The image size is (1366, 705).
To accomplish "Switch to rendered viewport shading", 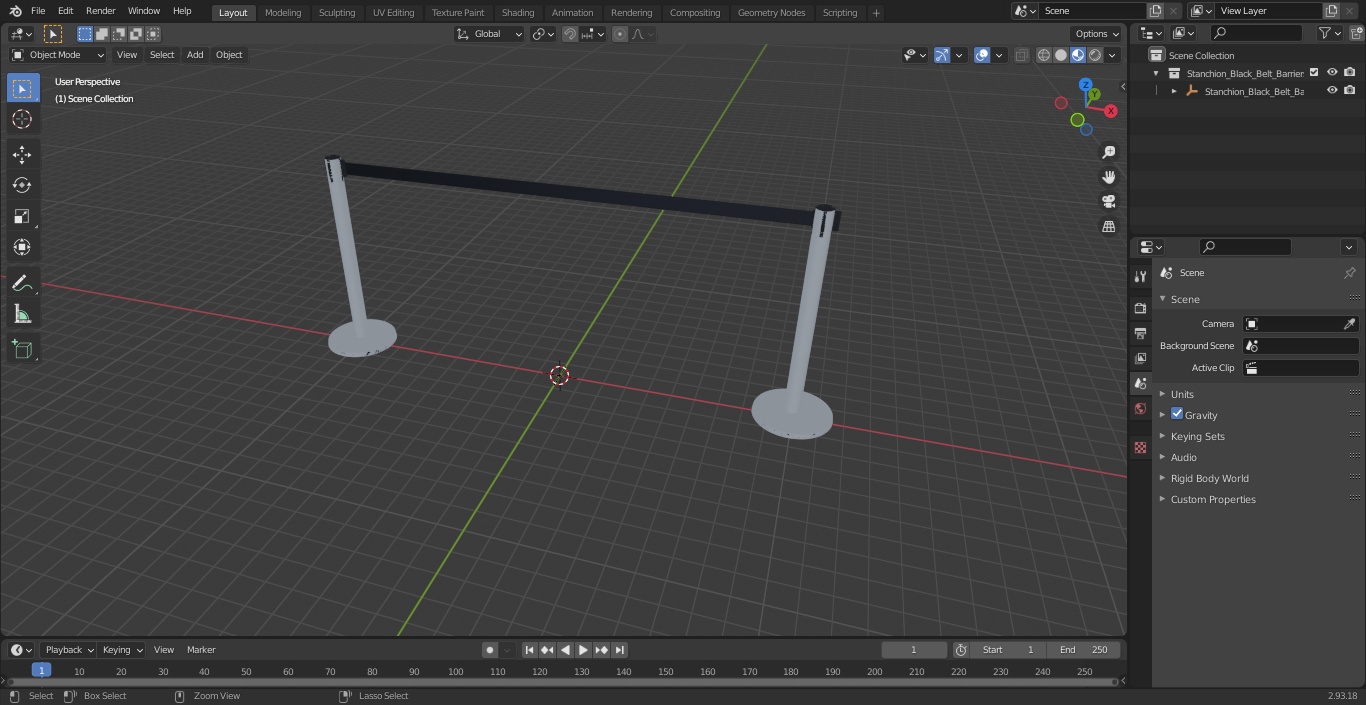I will 1095,55.
